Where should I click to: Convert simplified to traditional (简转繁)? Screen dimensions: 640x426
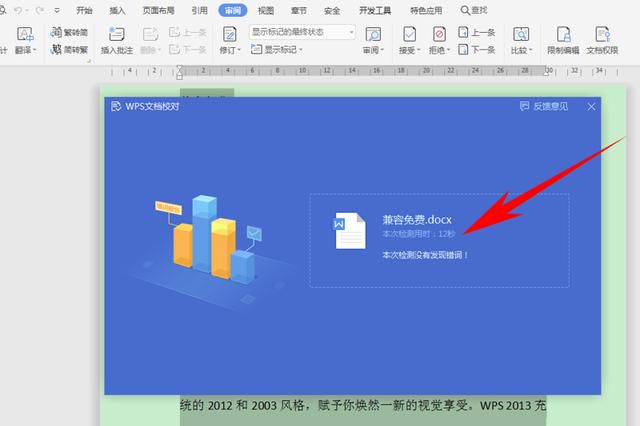pyautogui.click(x=69, y=50)
